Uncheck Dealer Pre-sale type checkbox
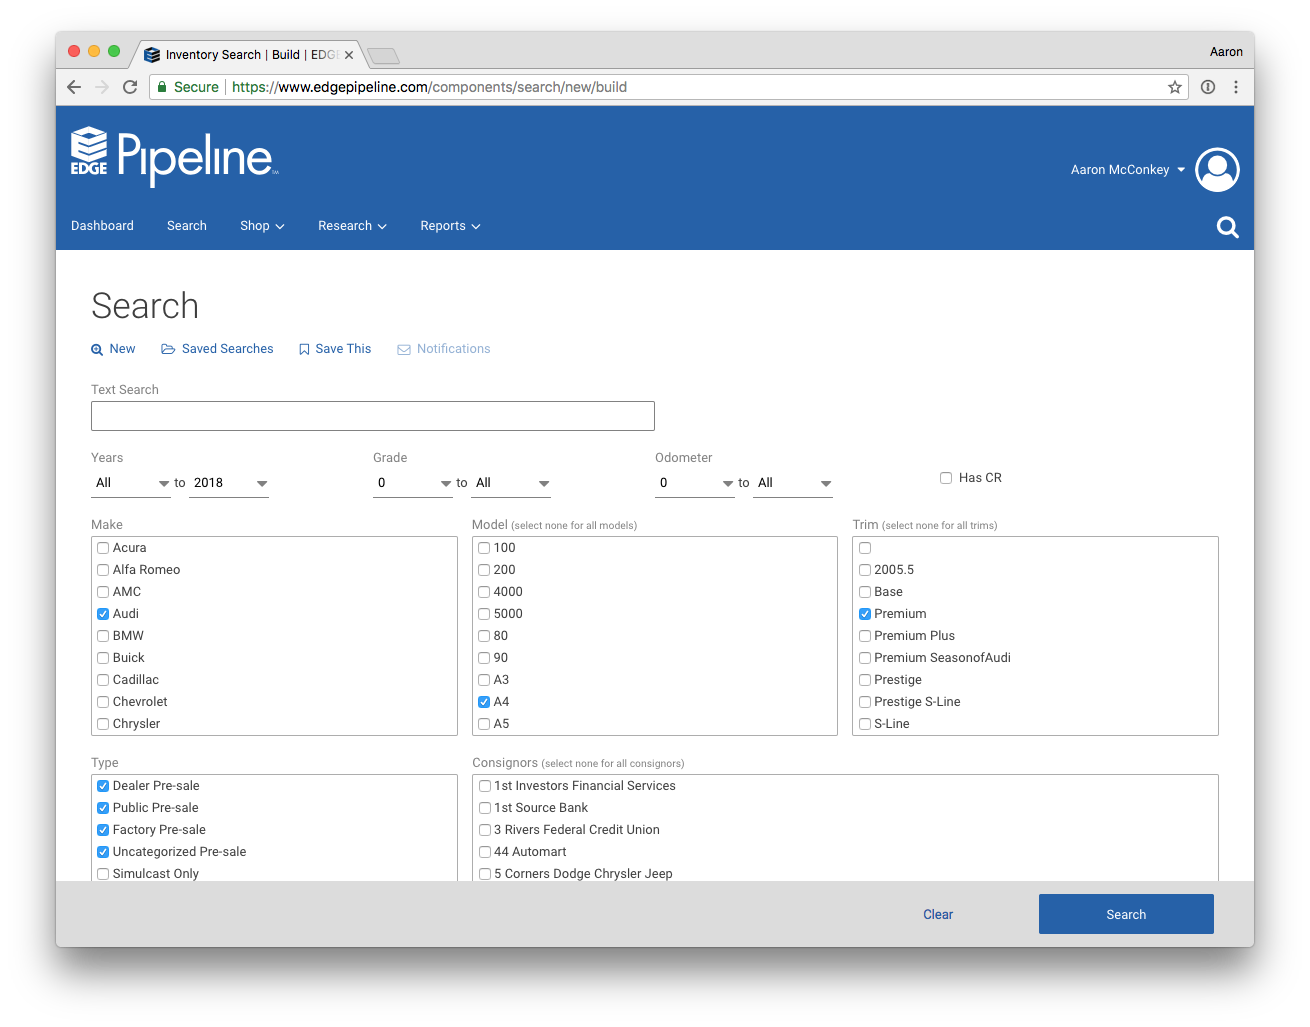The image size is (1310, 1027). click(103, 786)
